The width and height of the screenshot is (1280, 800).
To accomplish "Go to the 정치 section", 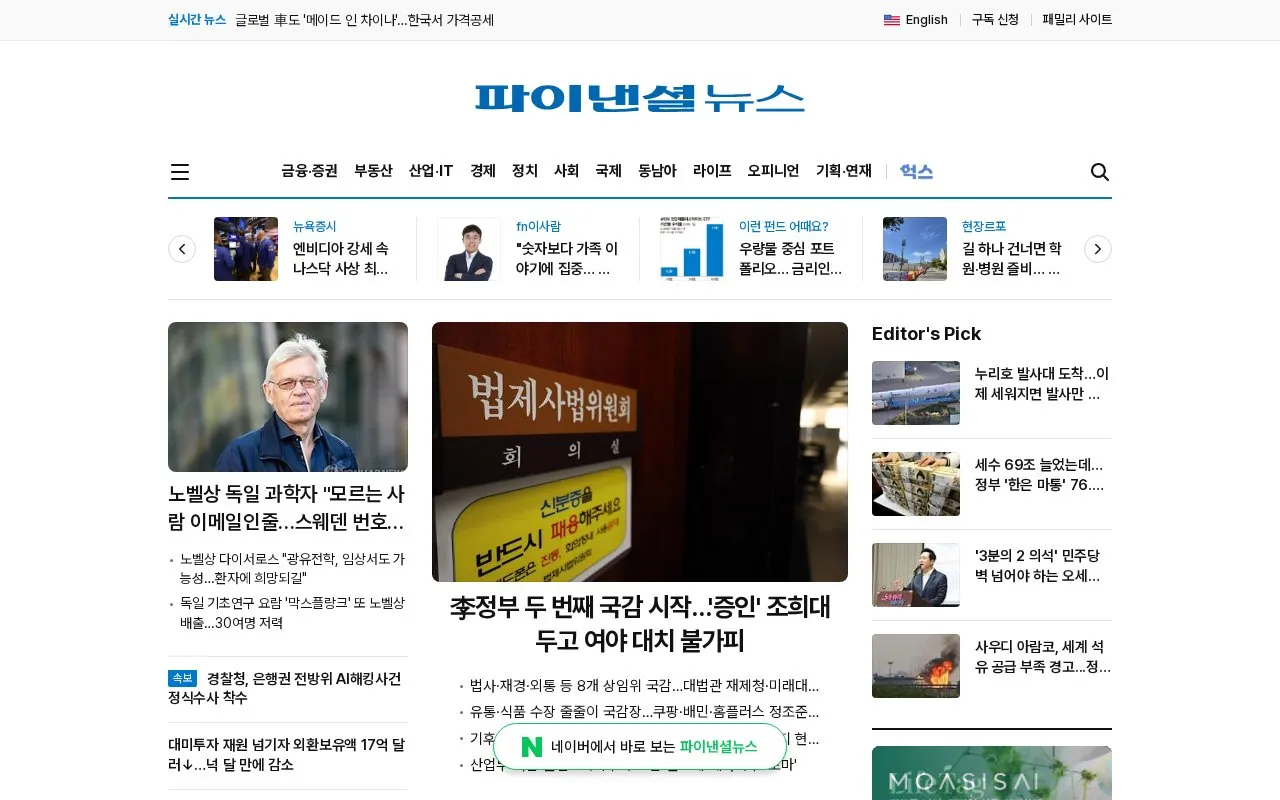I will click(525, 171).
